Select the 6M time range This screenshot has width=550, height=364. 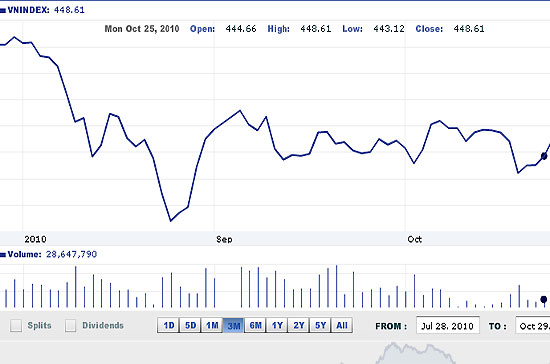255,325
